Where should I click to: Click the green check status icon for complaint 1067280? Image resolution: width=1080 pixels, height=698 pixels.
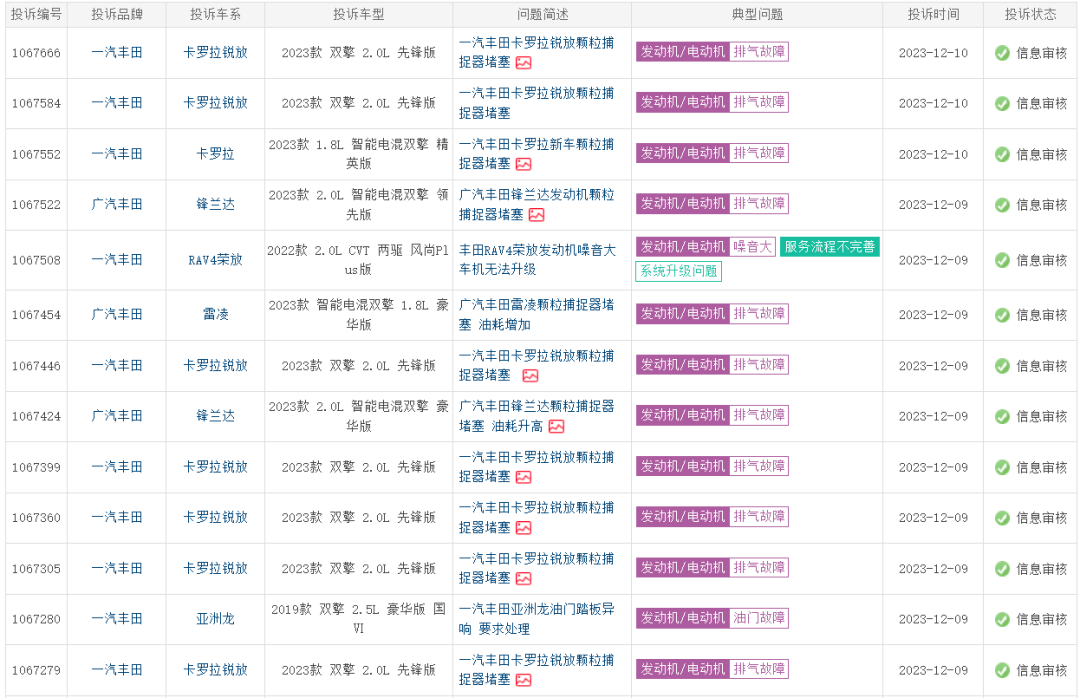[x=1002, y=619]
